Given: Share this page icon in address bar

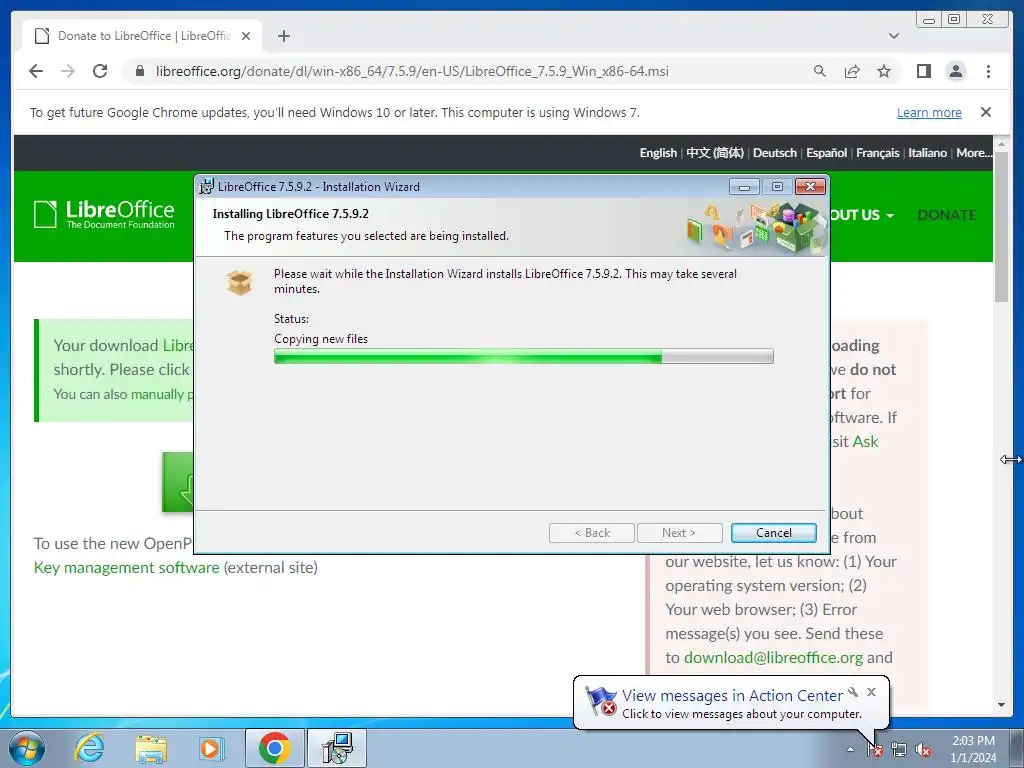Looking at the screenshot, I should click(852, 71).
